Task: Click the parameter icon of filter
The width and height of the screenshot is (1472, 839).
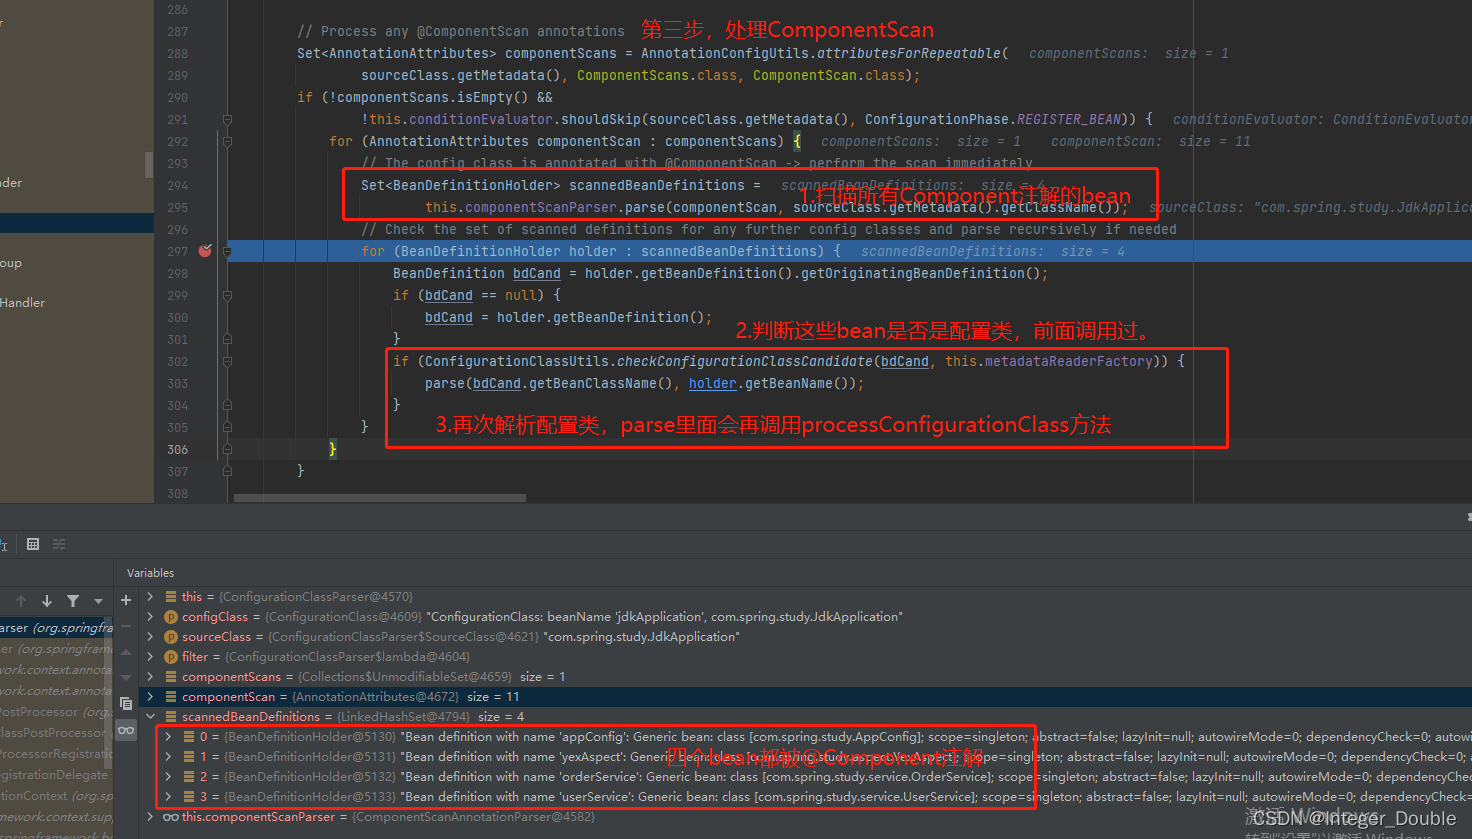Action: tap(171, 657)
